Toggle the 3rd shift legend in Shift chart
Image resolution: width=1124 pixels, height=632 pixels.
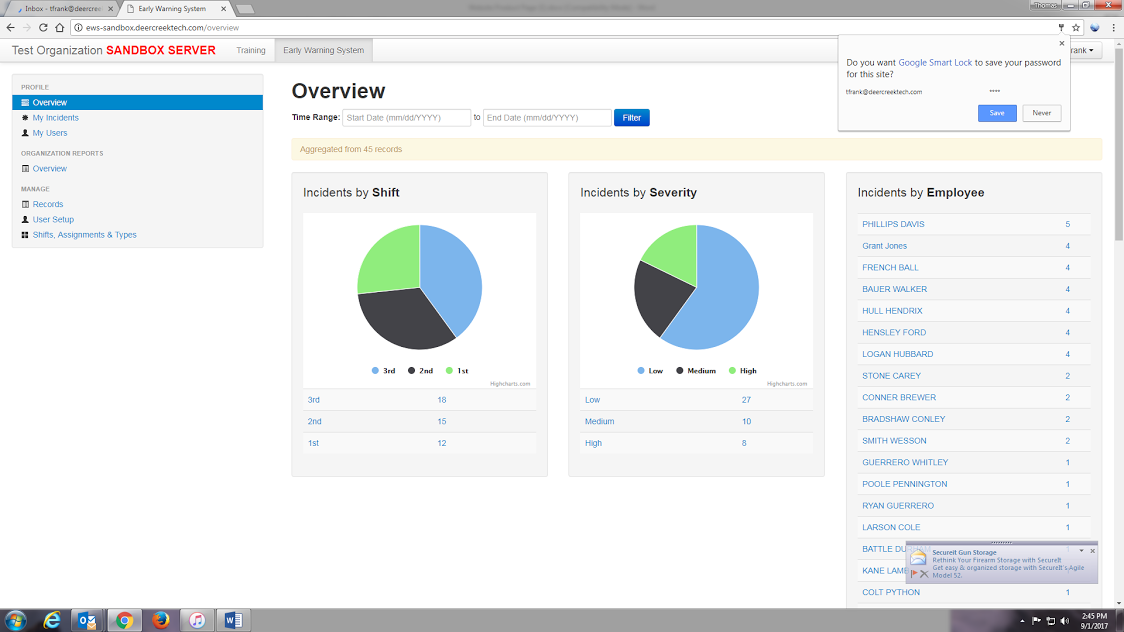tap(383, 370)
